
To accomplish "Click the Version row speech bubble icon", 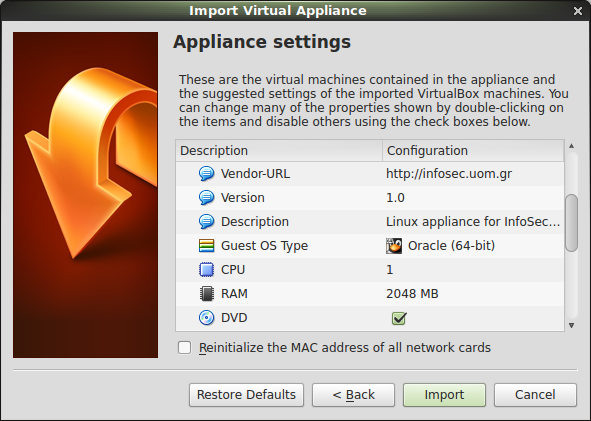I will (206, 198).
